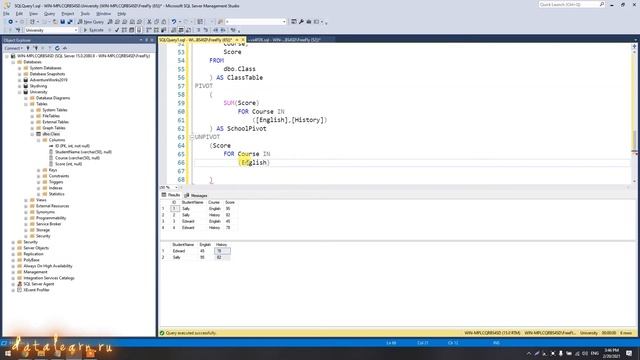Click in the Quick Launch search box
The width and height of the screenshot is (640, 360).
click(570, 4)
